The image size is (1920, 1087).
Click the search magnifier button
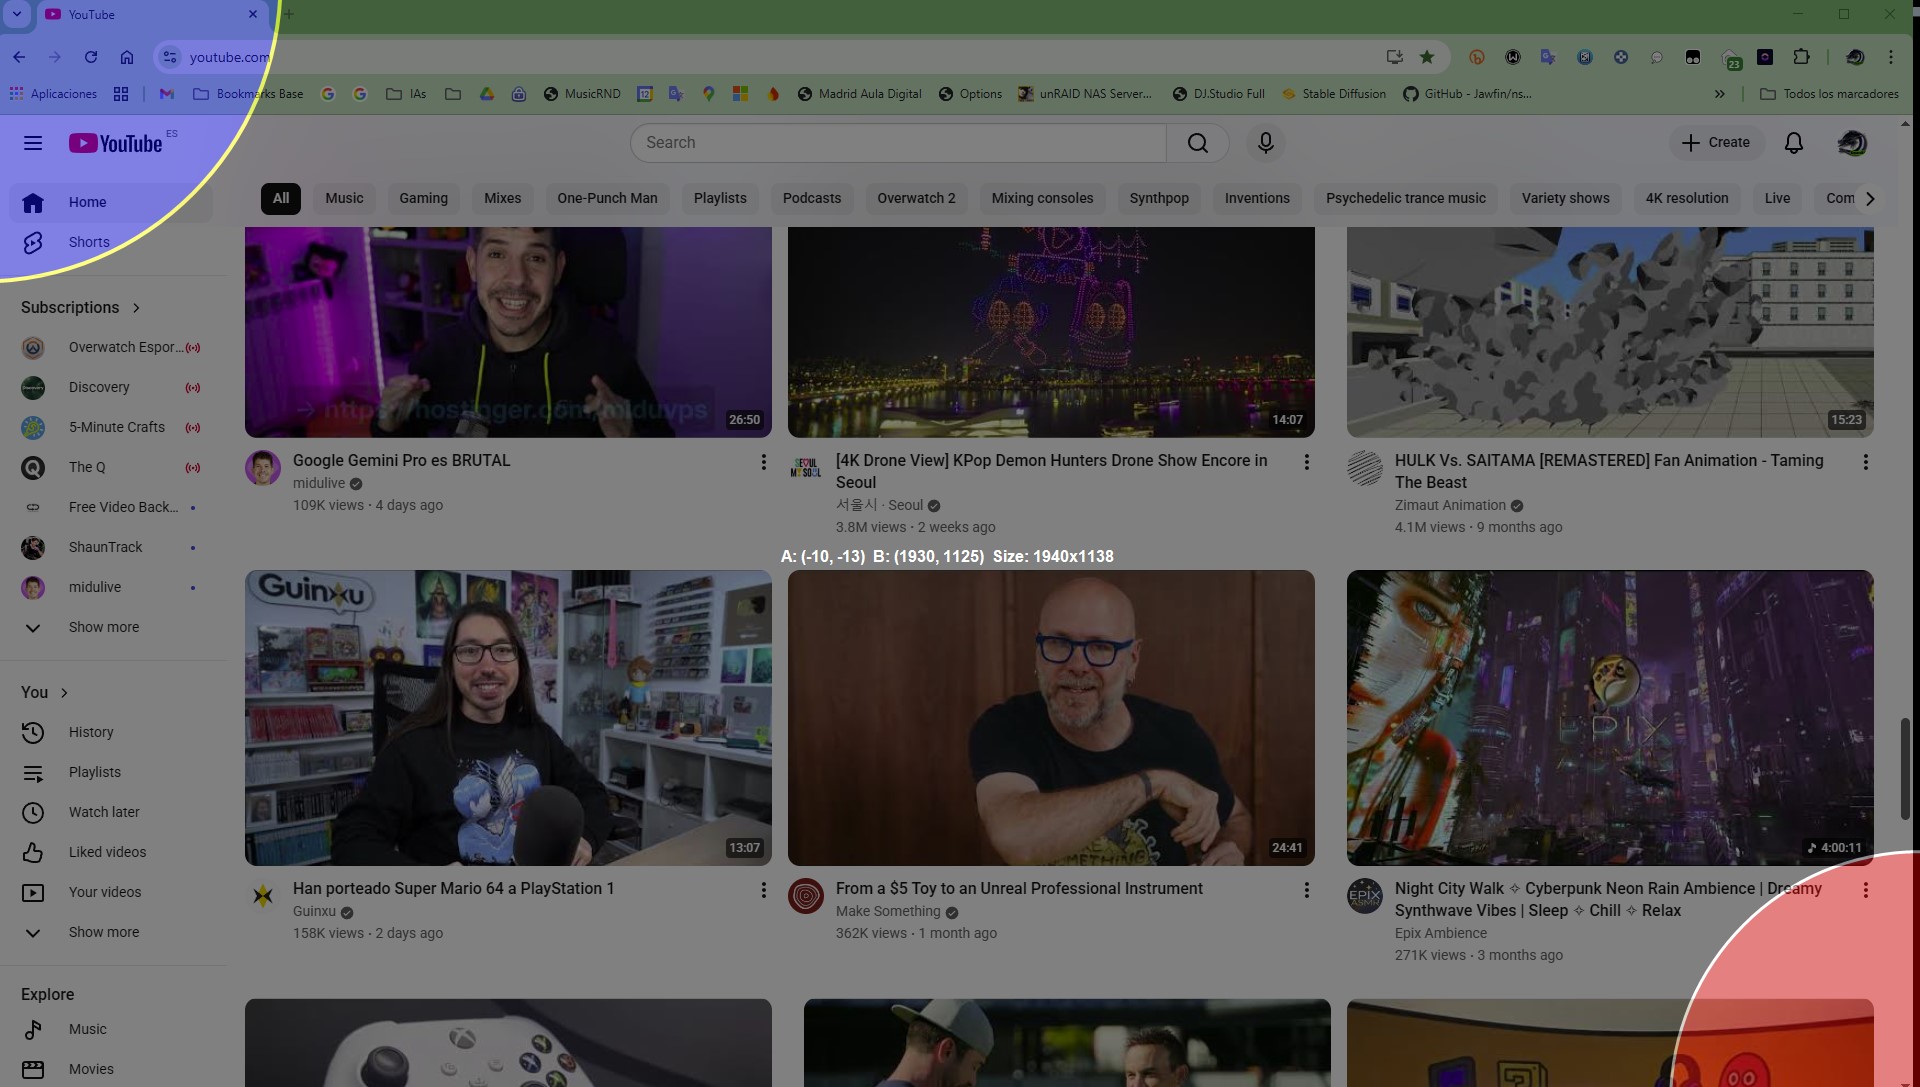pyautogui.click(x=1197, y=143)
